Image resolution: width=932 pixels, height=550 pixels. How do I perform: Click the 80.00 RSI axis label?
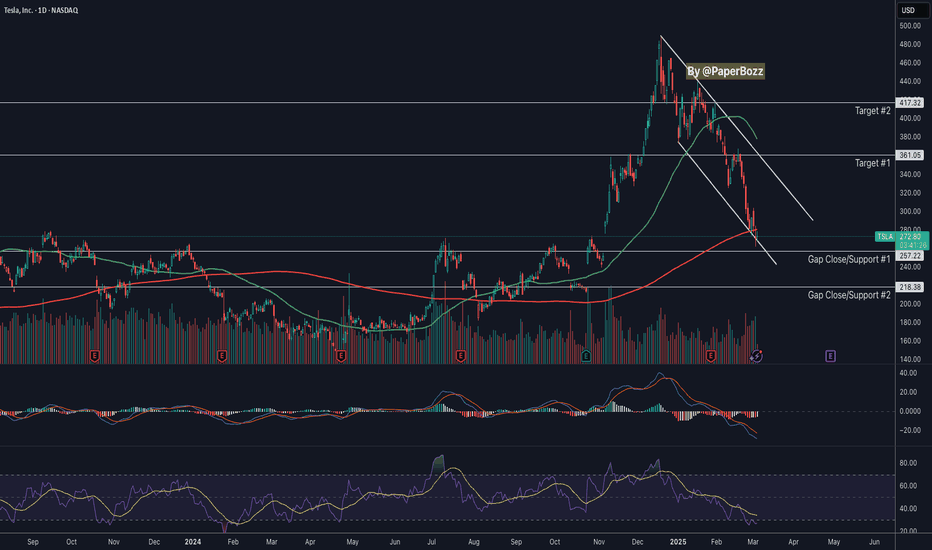[908, 463]
